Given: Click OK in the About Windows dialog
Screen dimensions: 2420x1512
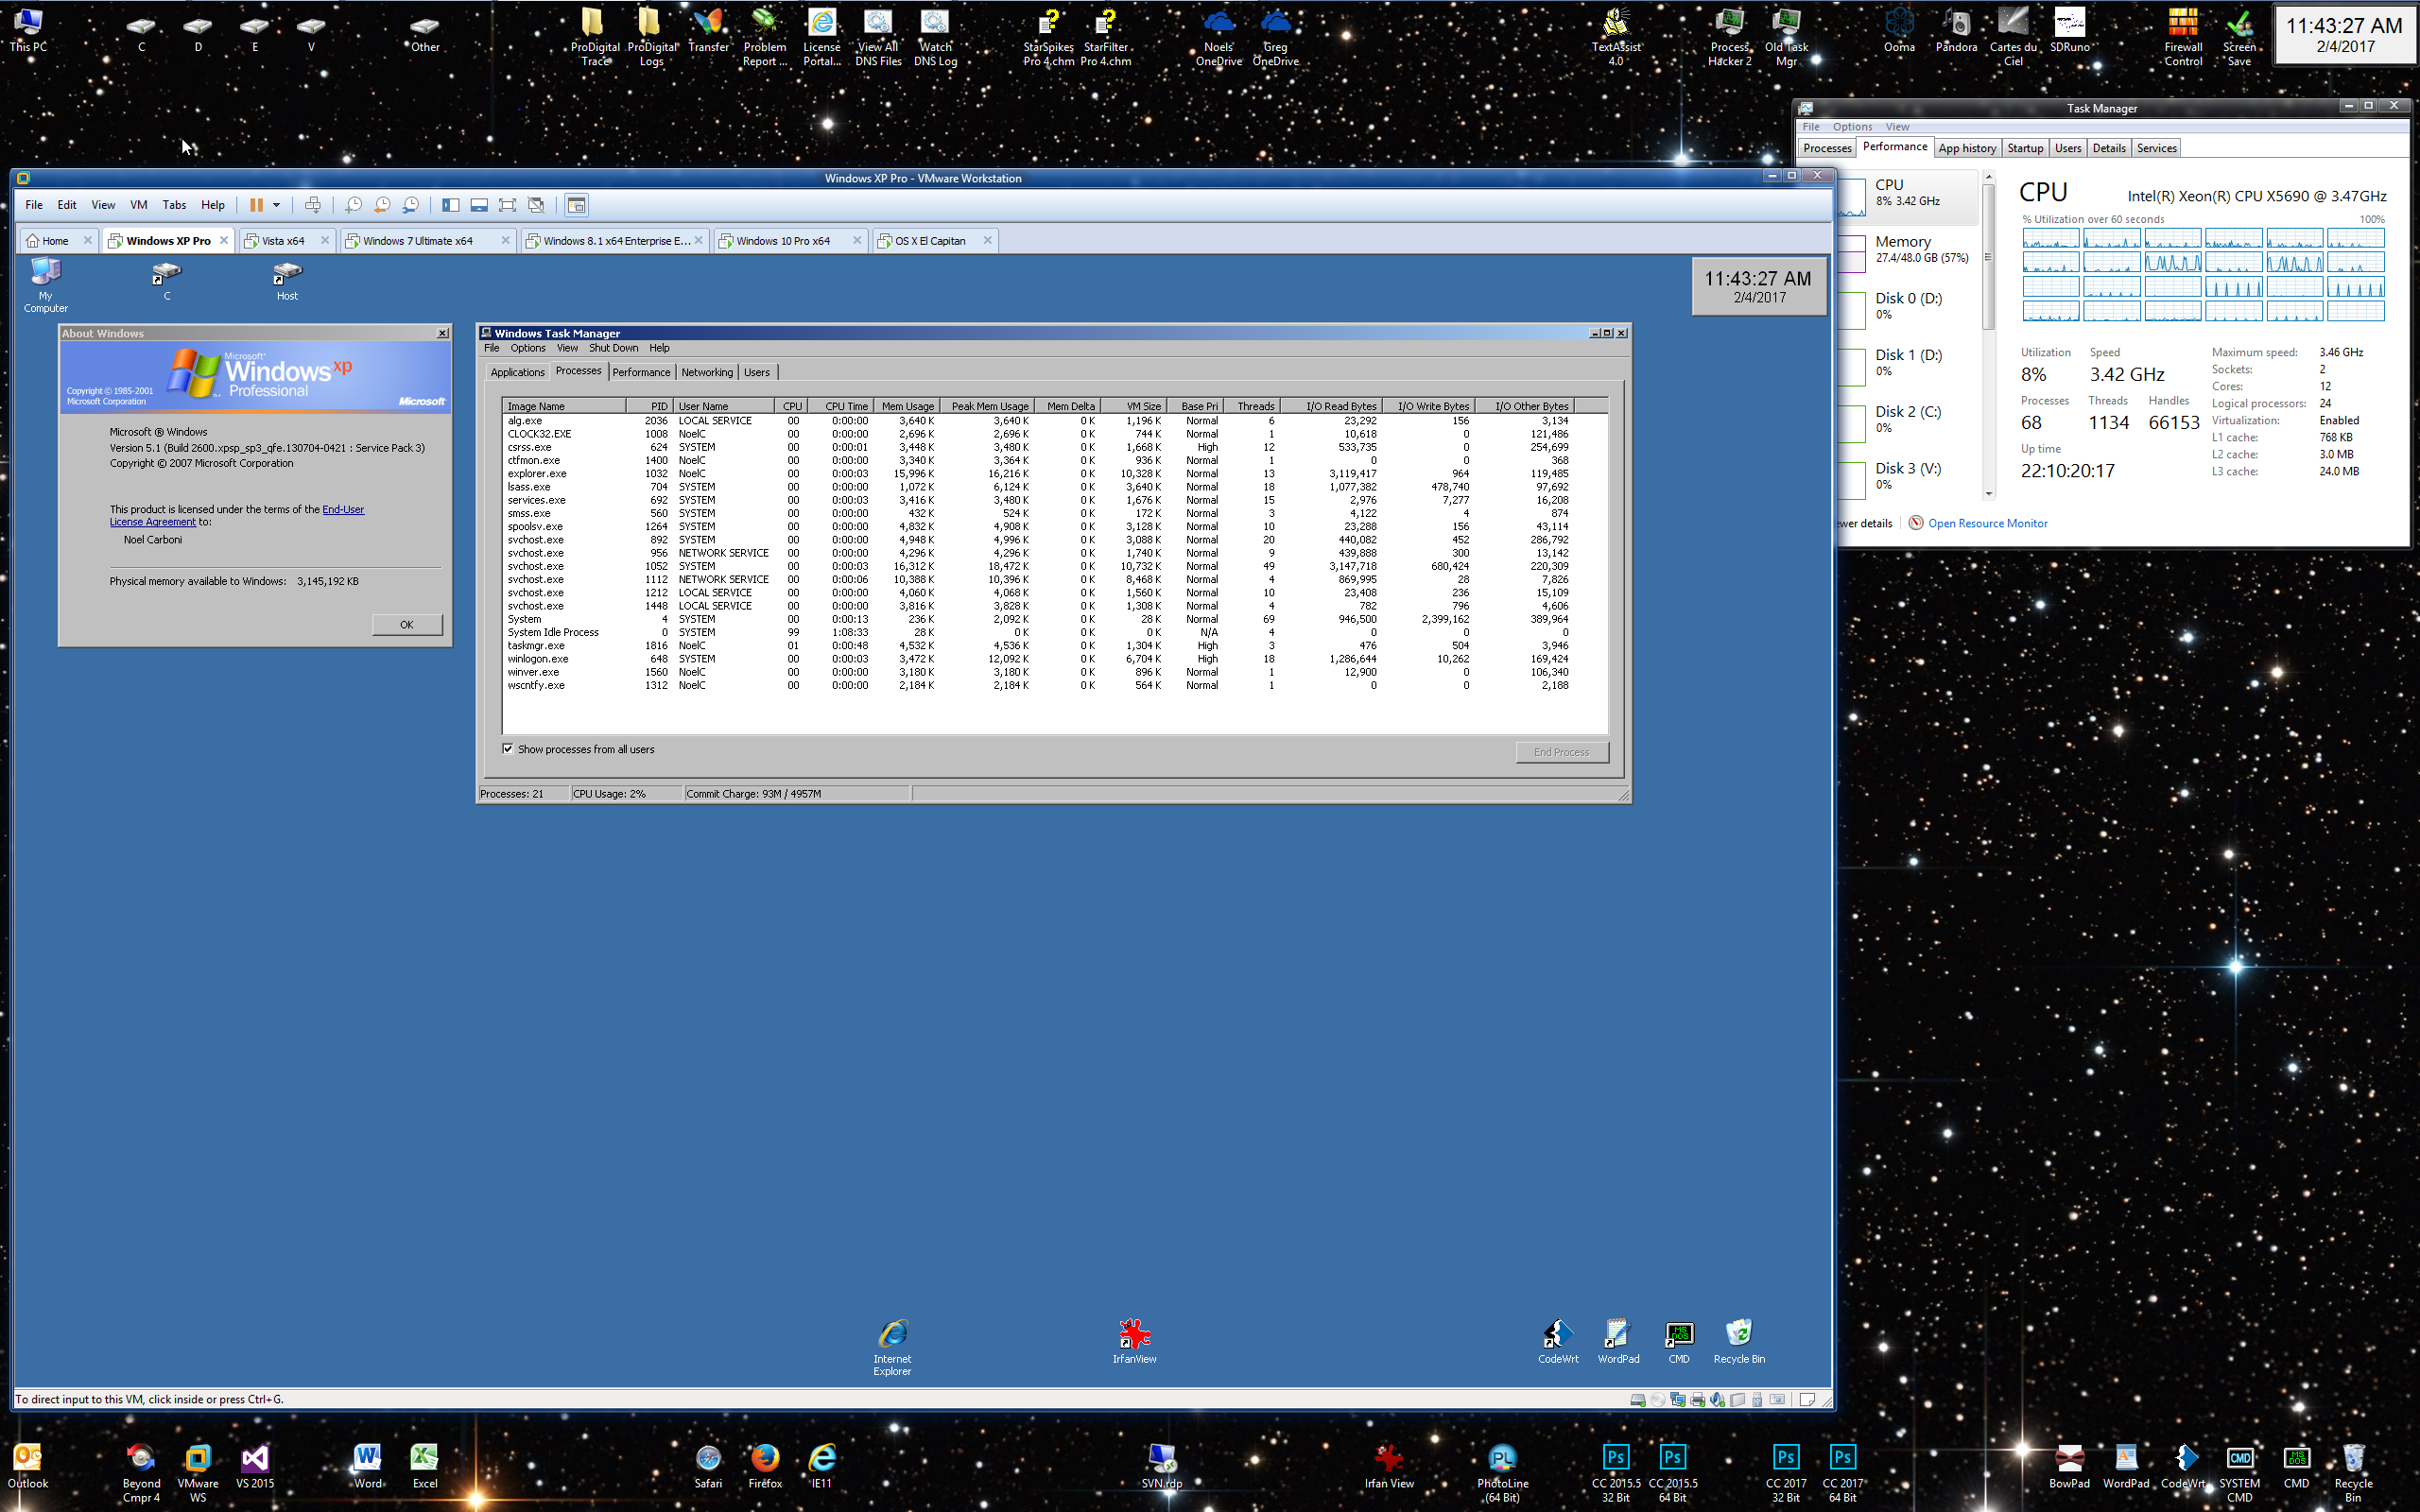Looking at the screenshot, I should 407,625.
